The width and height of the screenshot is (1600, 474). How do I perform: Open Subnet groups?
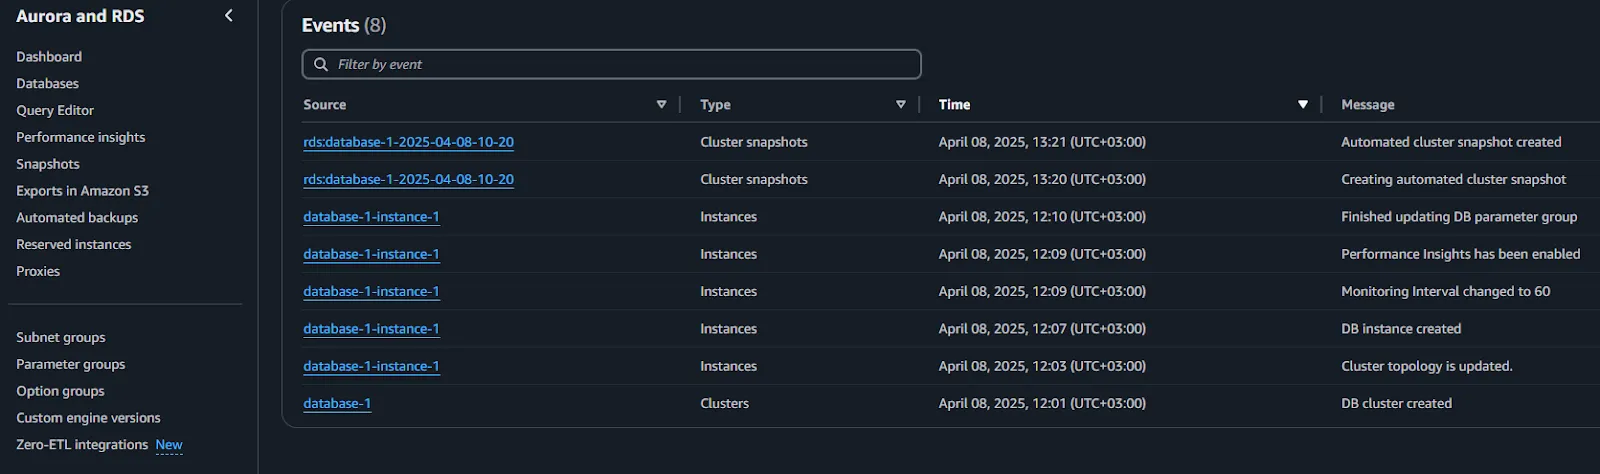tap(60, 338)
